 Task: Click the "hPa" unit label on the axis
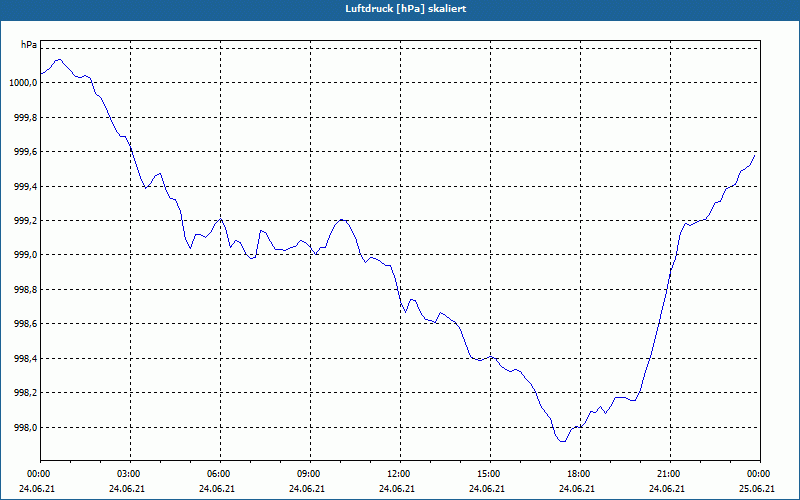(29, 45)
